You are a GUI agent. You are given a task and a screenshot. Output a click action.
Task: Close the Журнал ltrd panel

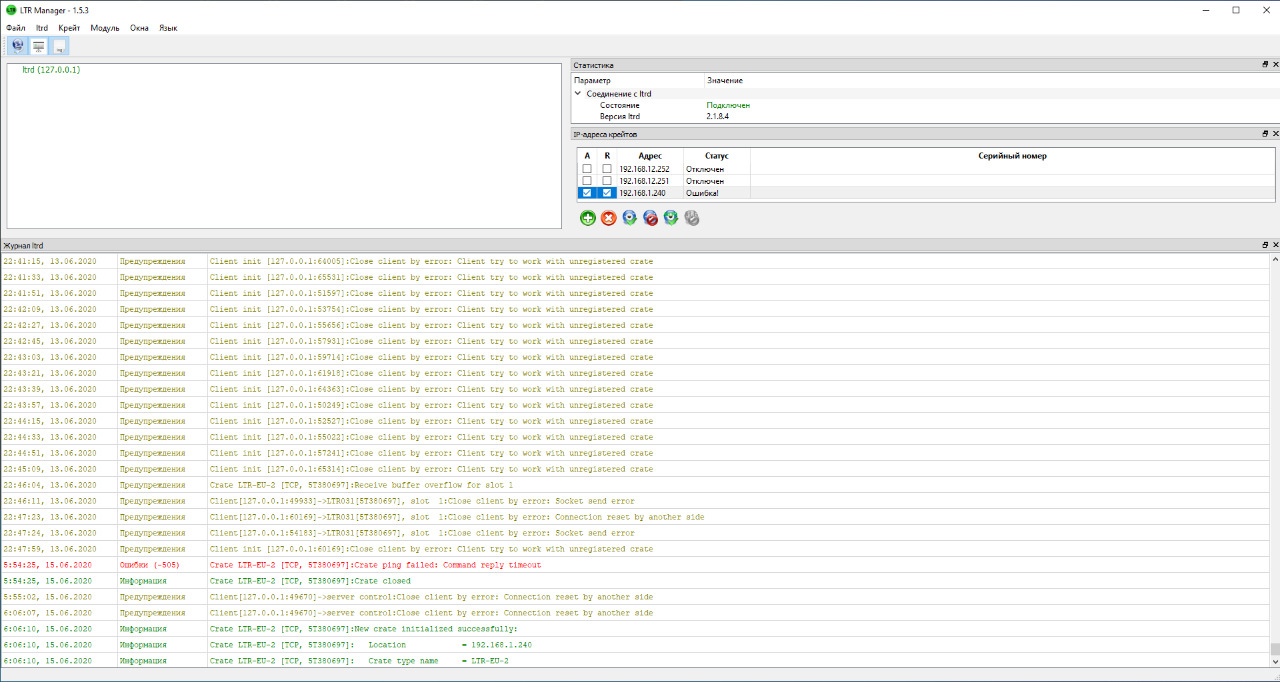(1275, 245)
